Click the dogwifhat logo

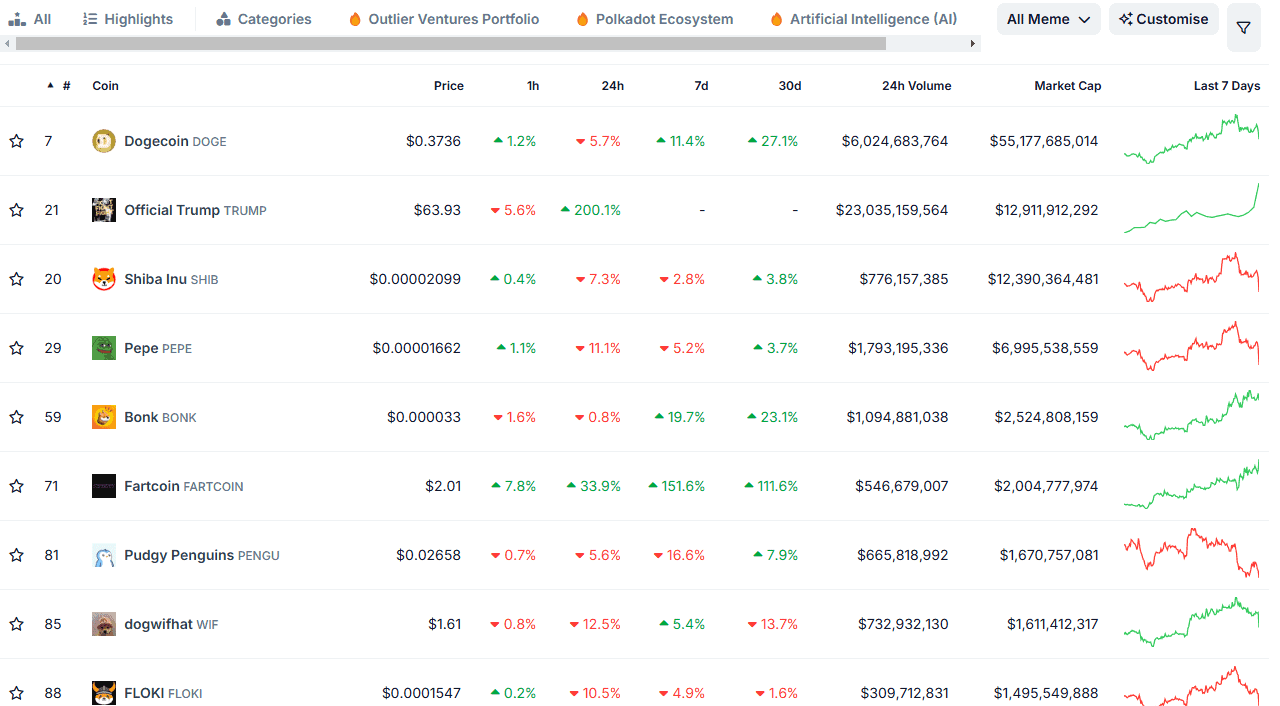click(104, 624)
